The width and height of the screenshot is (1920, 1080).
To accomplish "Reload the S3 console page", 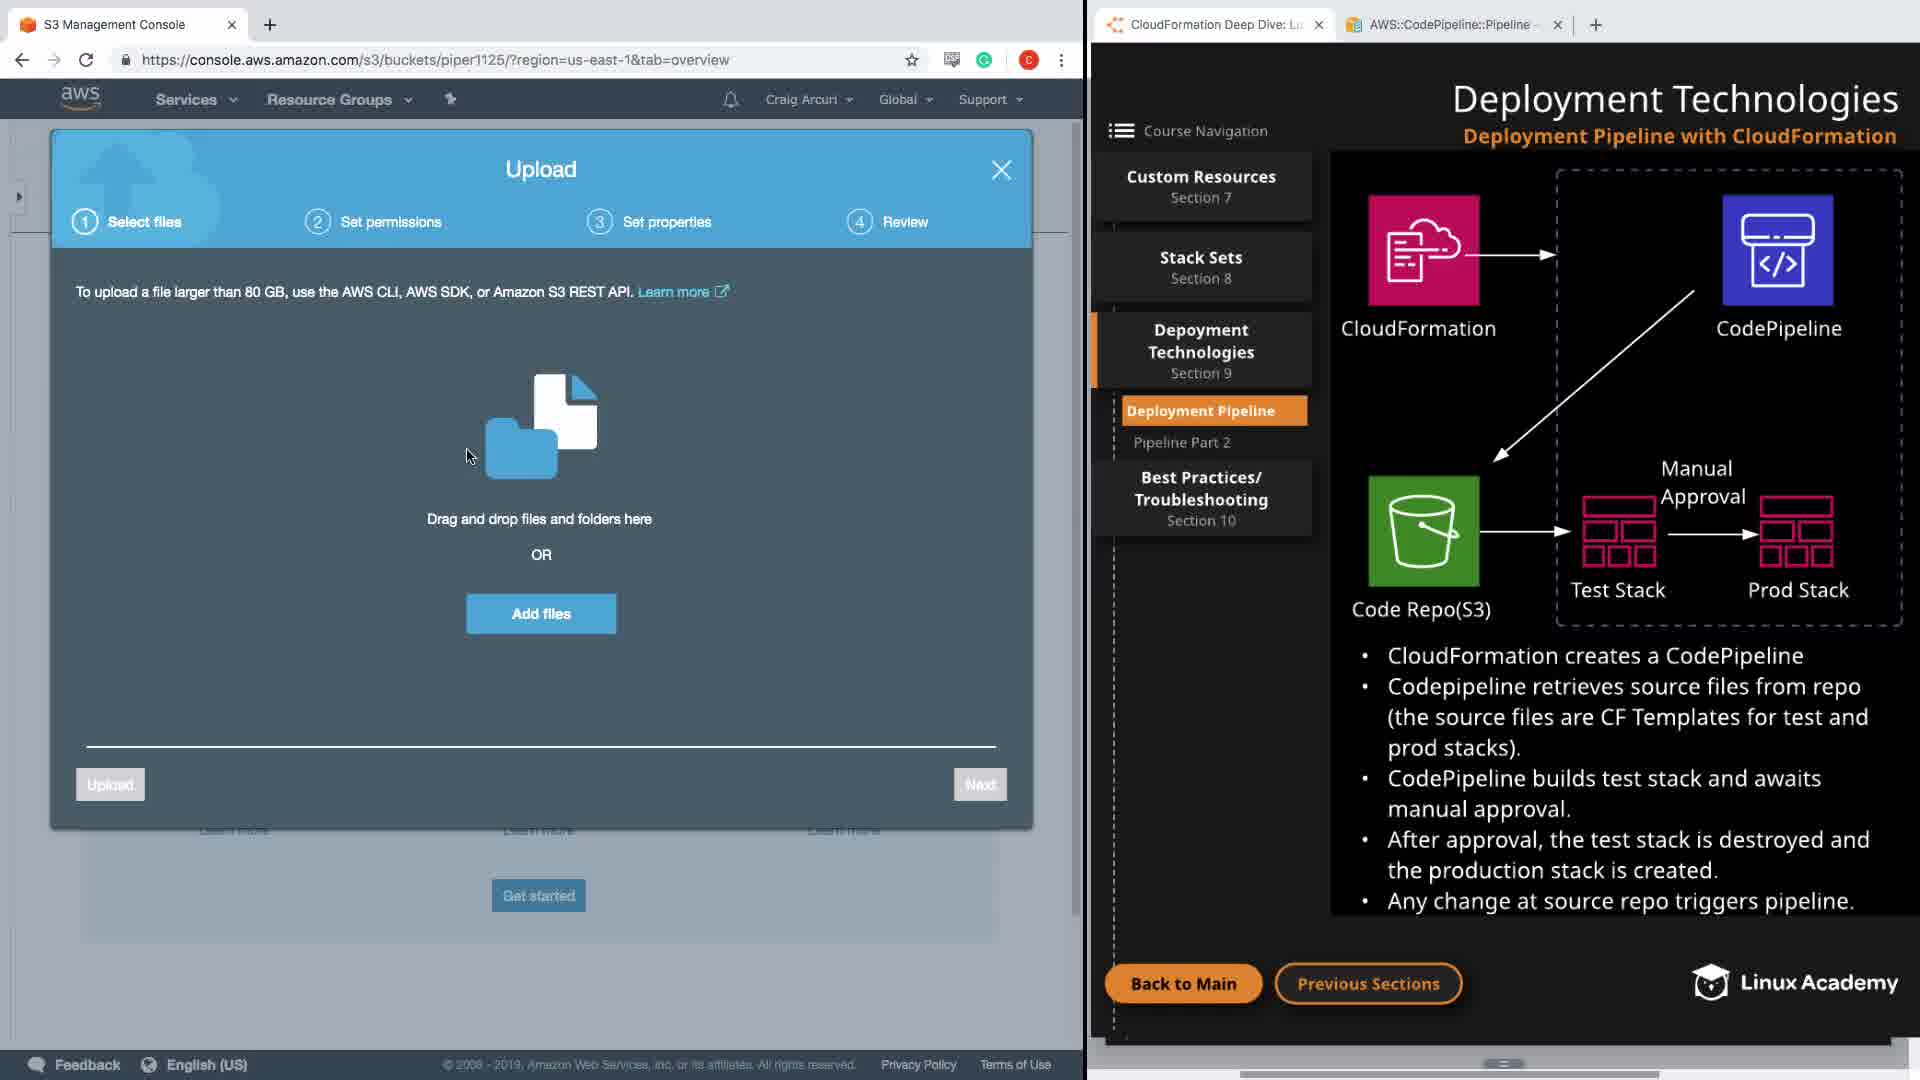I will coord(86,60).
